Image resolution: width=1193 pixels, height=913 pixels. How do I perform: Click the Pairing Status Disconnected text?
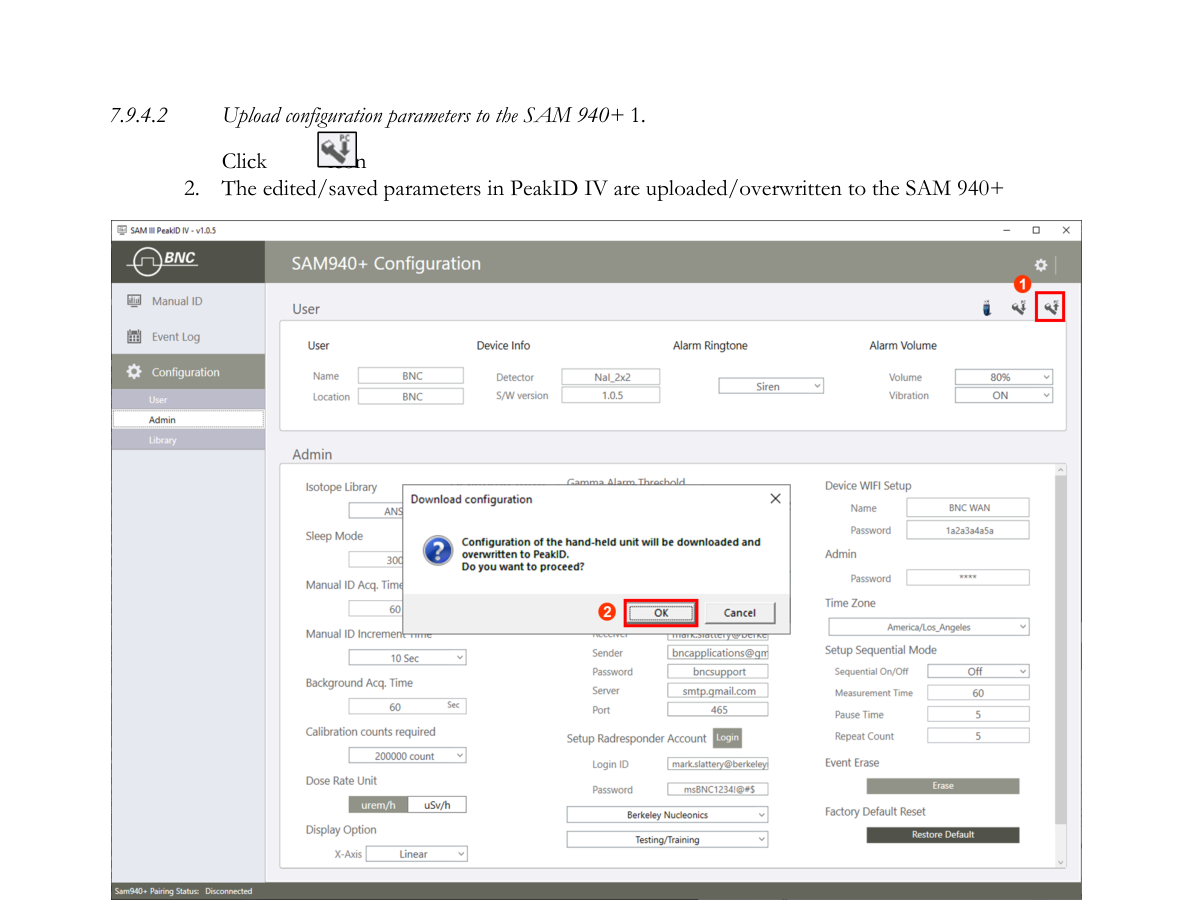pyautogui.click(x=183, y=891)
